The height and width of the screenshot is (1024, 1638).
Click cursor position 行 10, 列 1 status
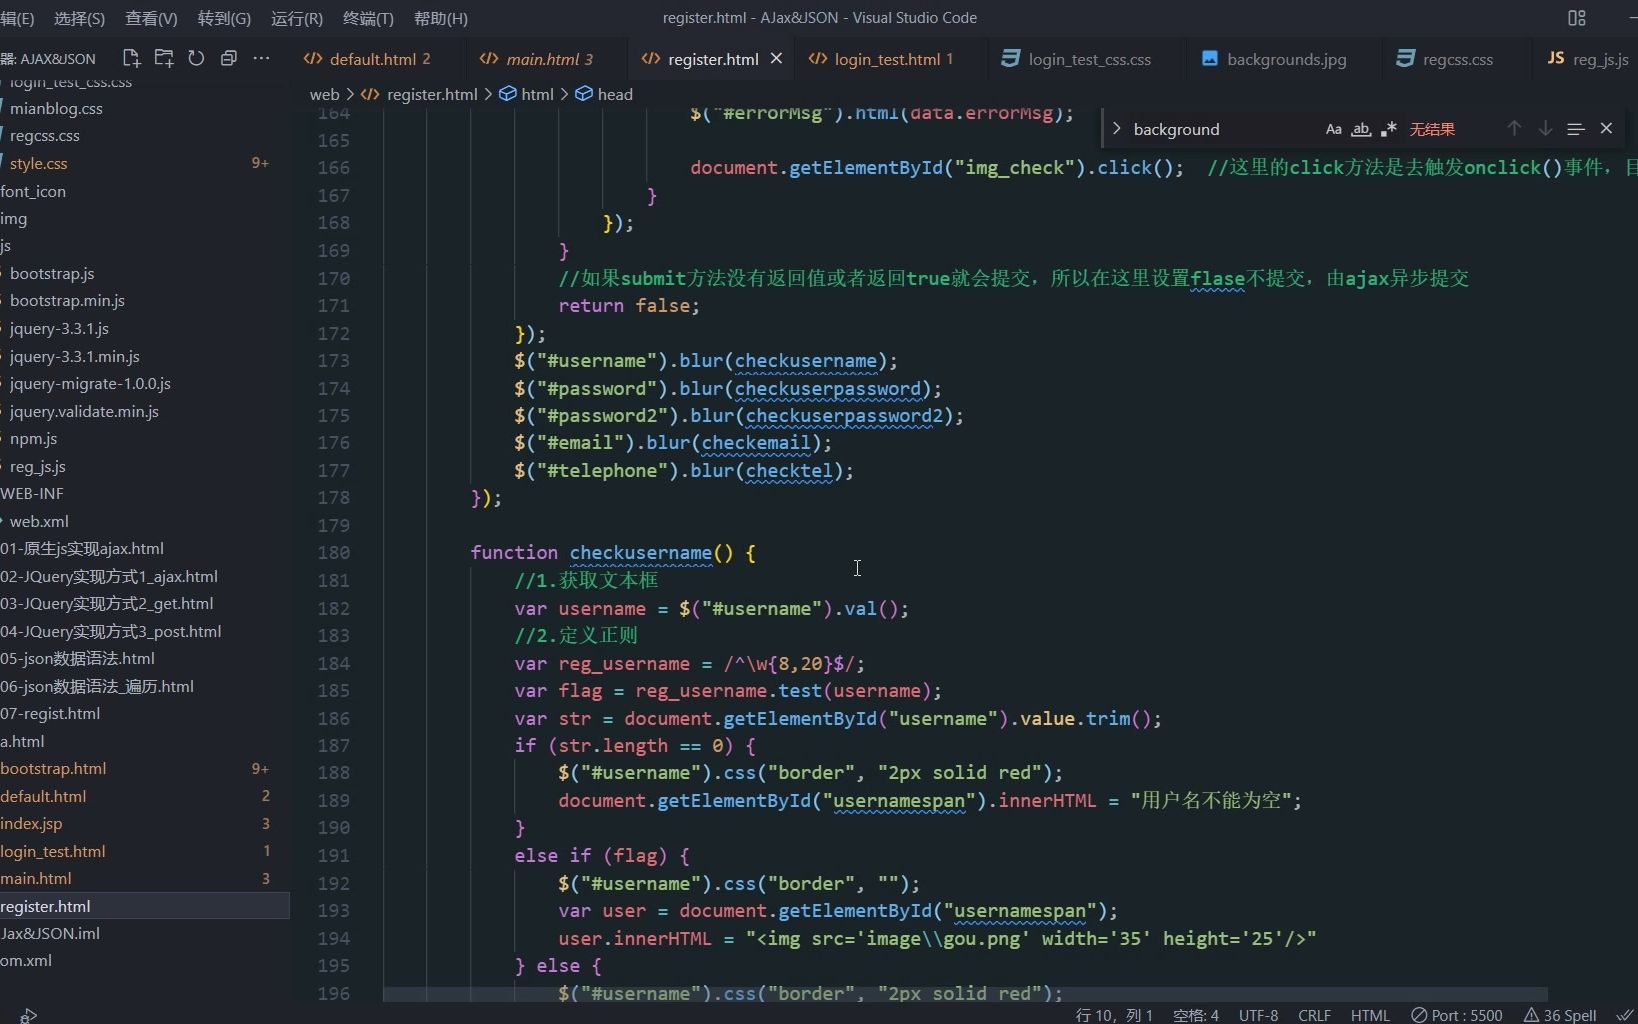[x=1114, y=1015]
